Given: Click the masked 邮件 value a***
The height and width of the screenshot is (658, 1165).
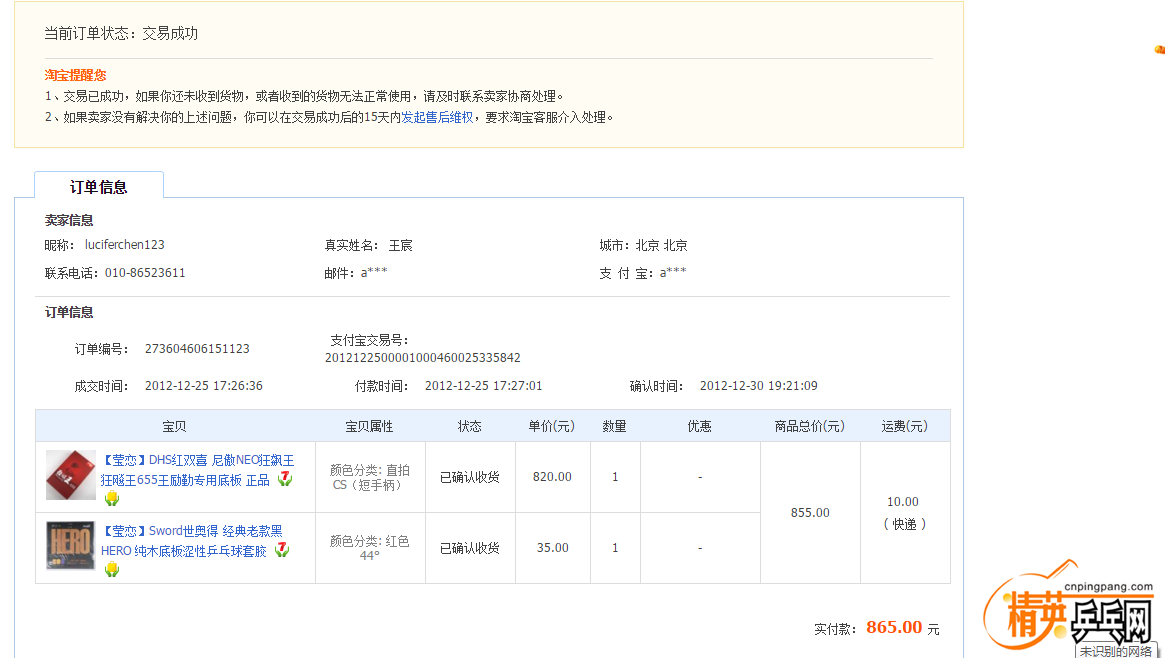Looking at the screenshot, I should (374, 273).
